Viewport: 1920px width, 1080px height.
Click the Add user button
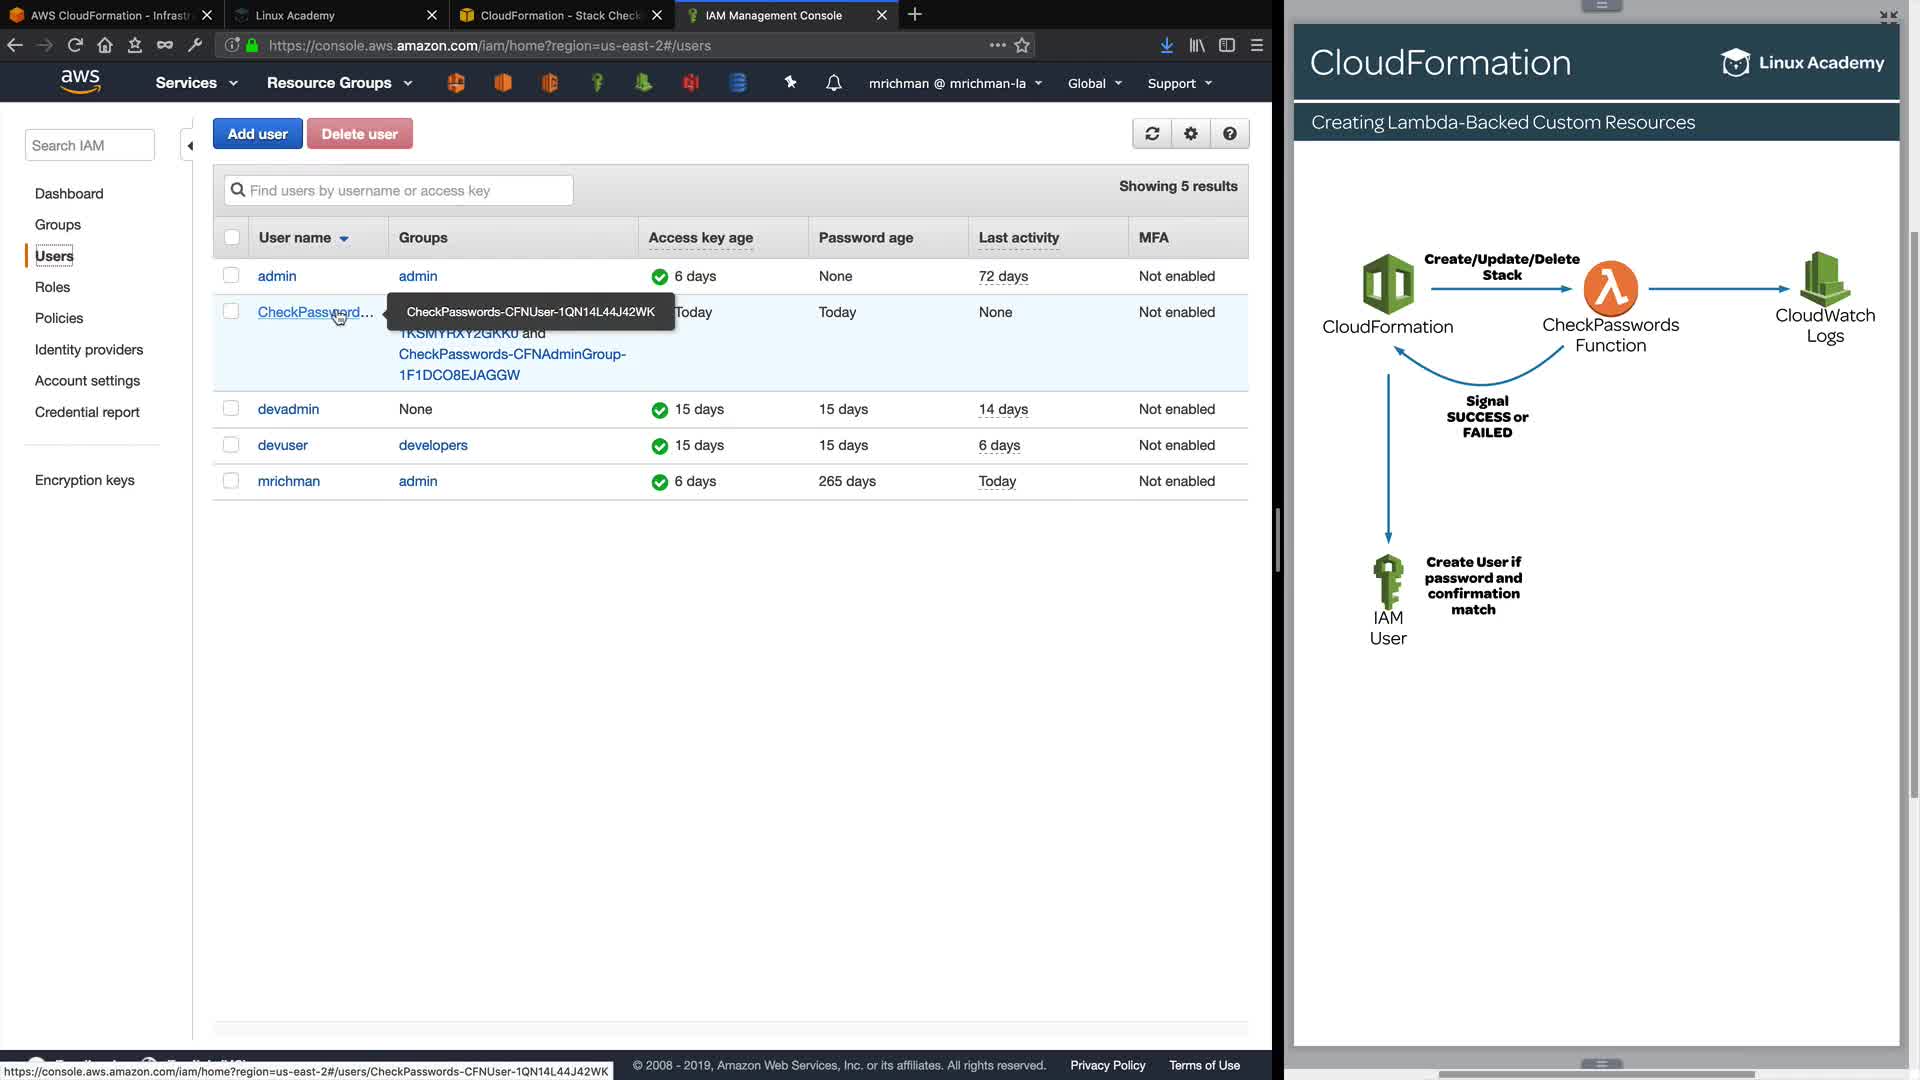click(257, 134)
